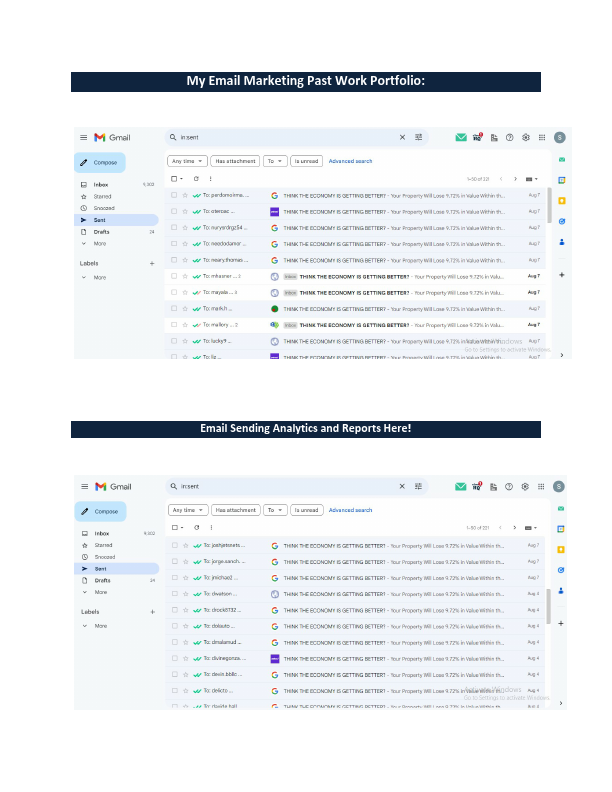This screenshot has height=792, width=612.
Task: Tick checkbox for email To: perdomoinma
Action: tap(174, 195)
